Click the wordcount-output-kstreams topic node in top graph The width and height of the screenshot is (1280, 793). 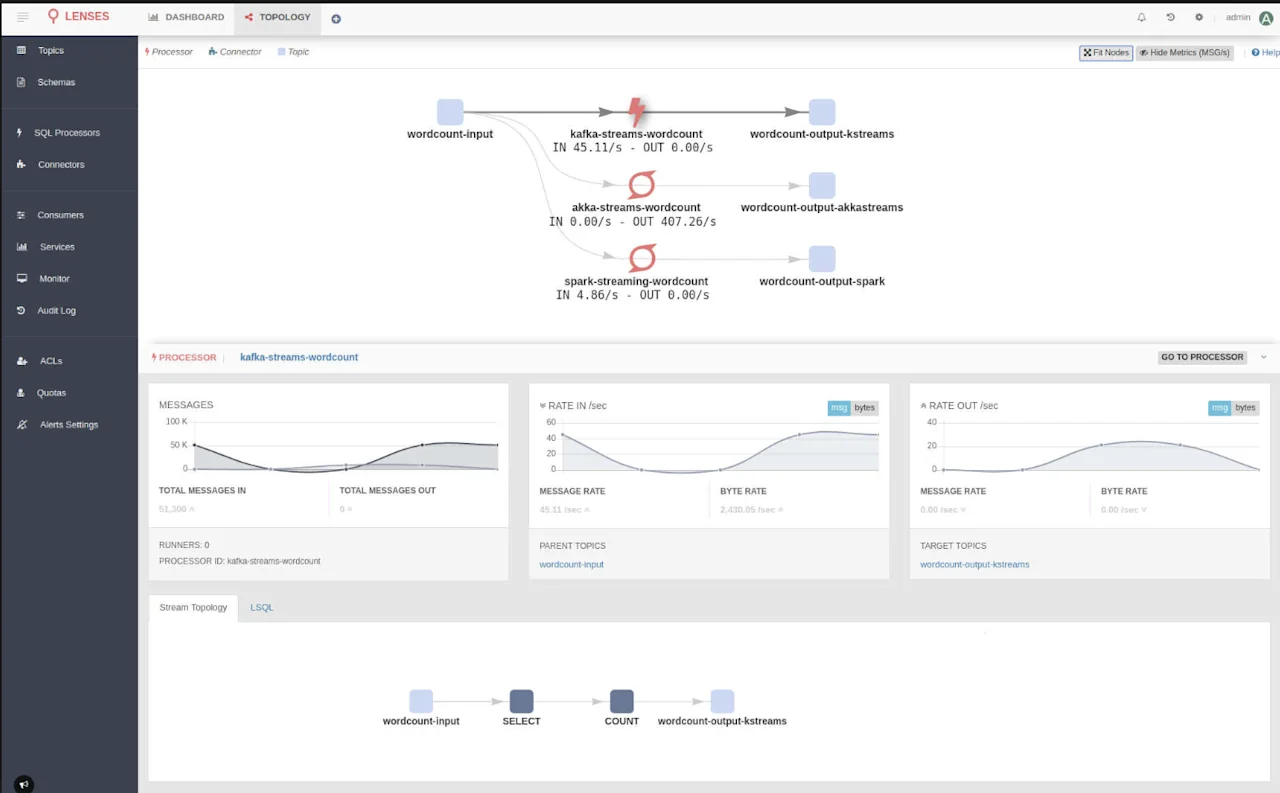coord(822,112)
